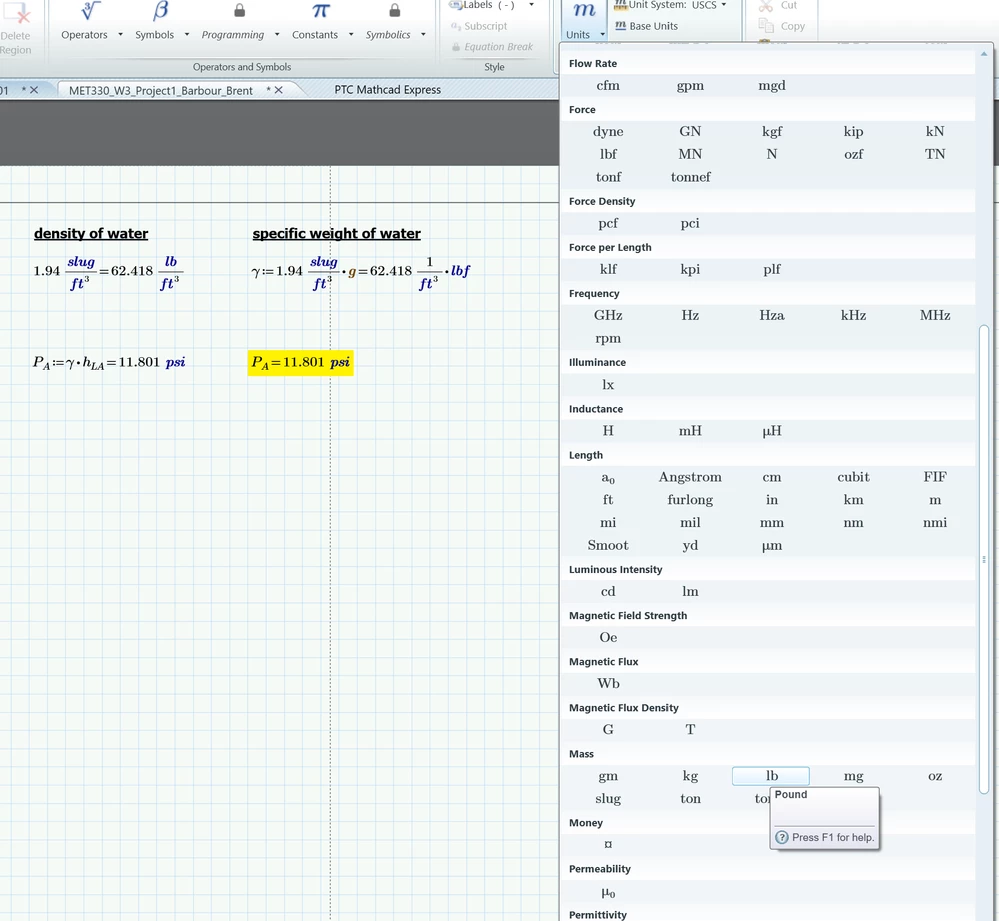999x921 pixels.
Task: Expand the Symbolics dropdown arrow
Action: click(x=424, y=35)
